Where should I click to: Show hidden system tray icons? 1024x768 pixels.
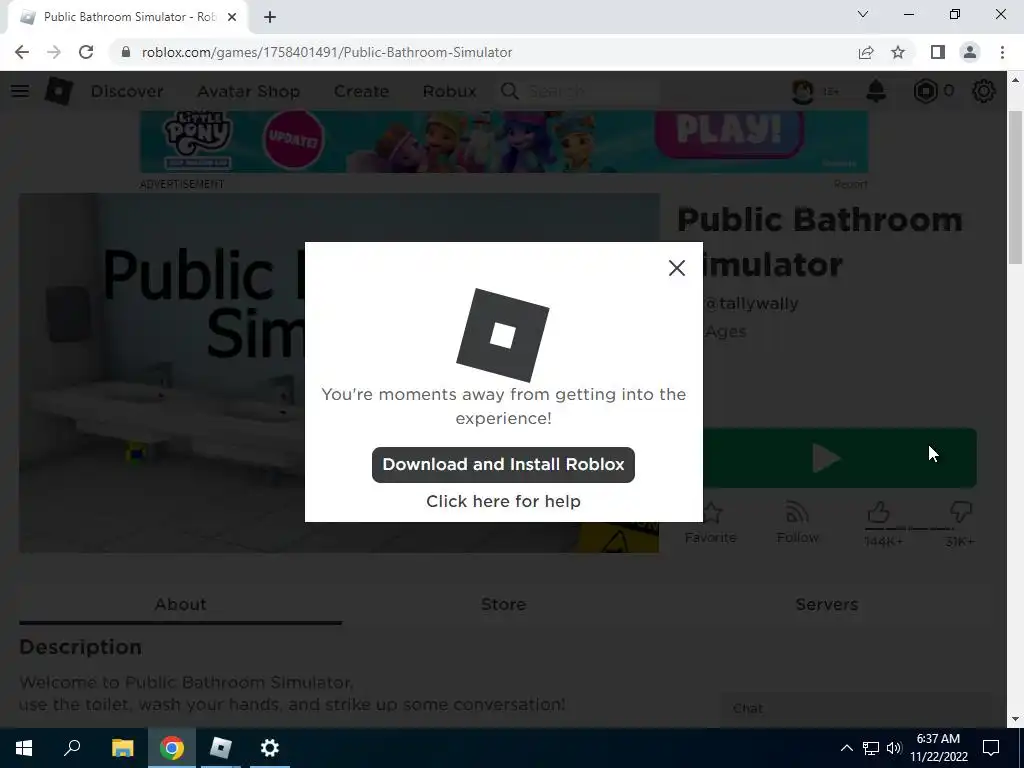pyautogui.click(x=846, y=748)
